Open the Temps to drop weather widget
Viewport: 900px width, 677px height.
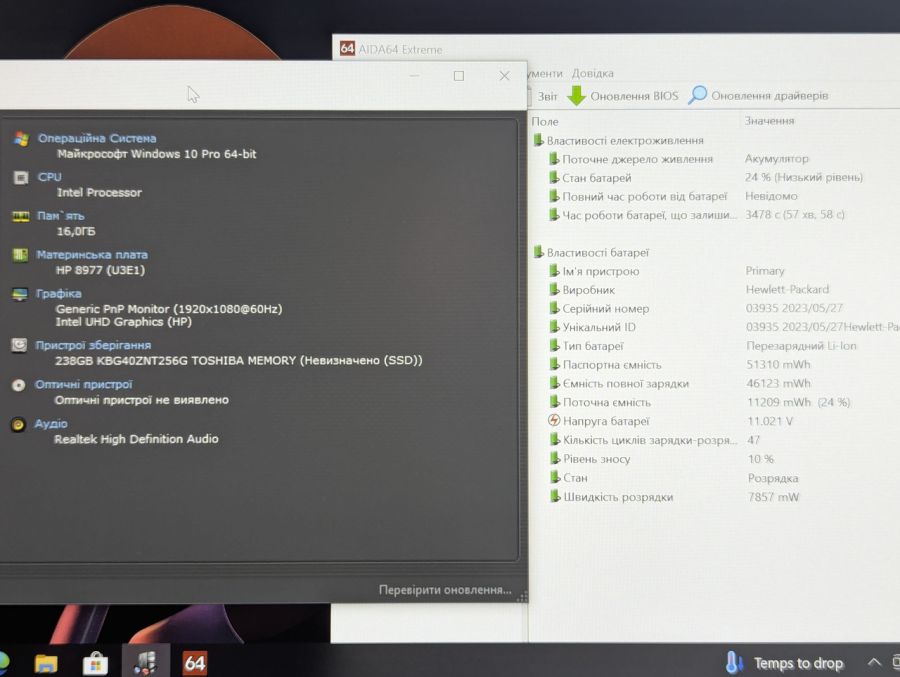(x=783, y=663)
